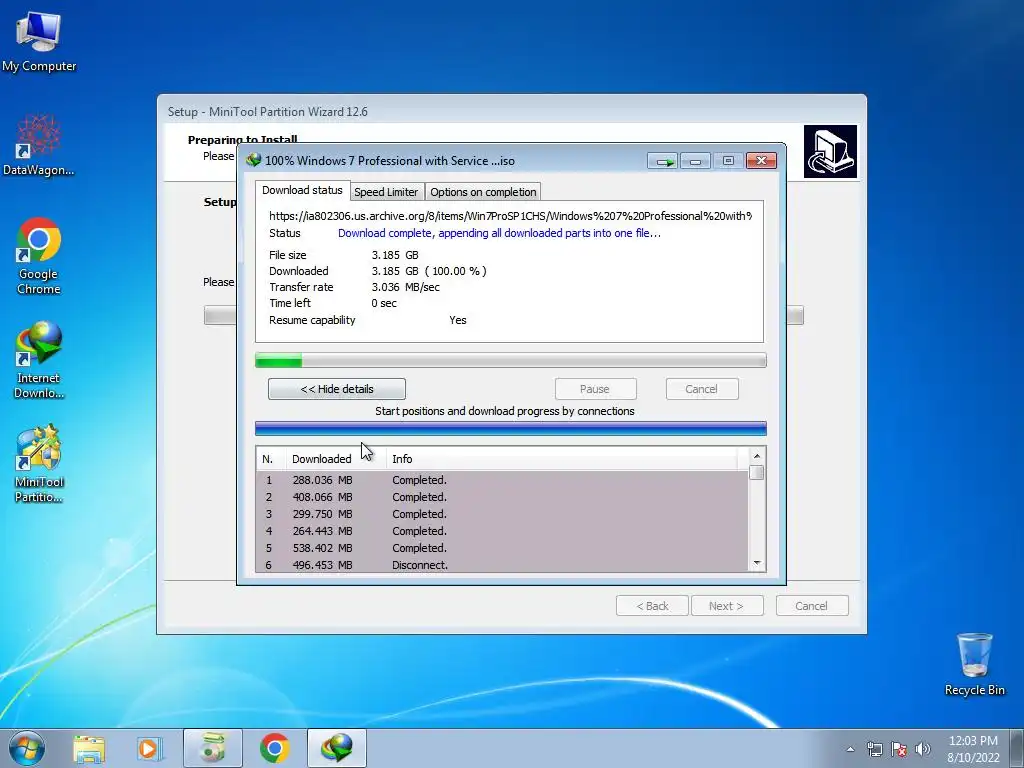The image size is (1024, 768).
Task: Click the blue connections progress bar
Action: coord(511,428)
